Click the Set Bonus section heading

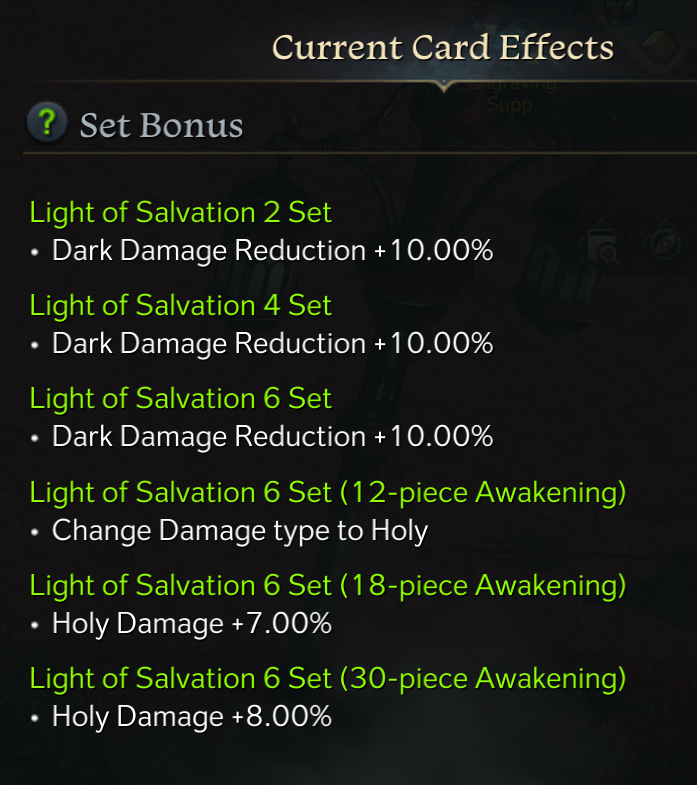161,125
